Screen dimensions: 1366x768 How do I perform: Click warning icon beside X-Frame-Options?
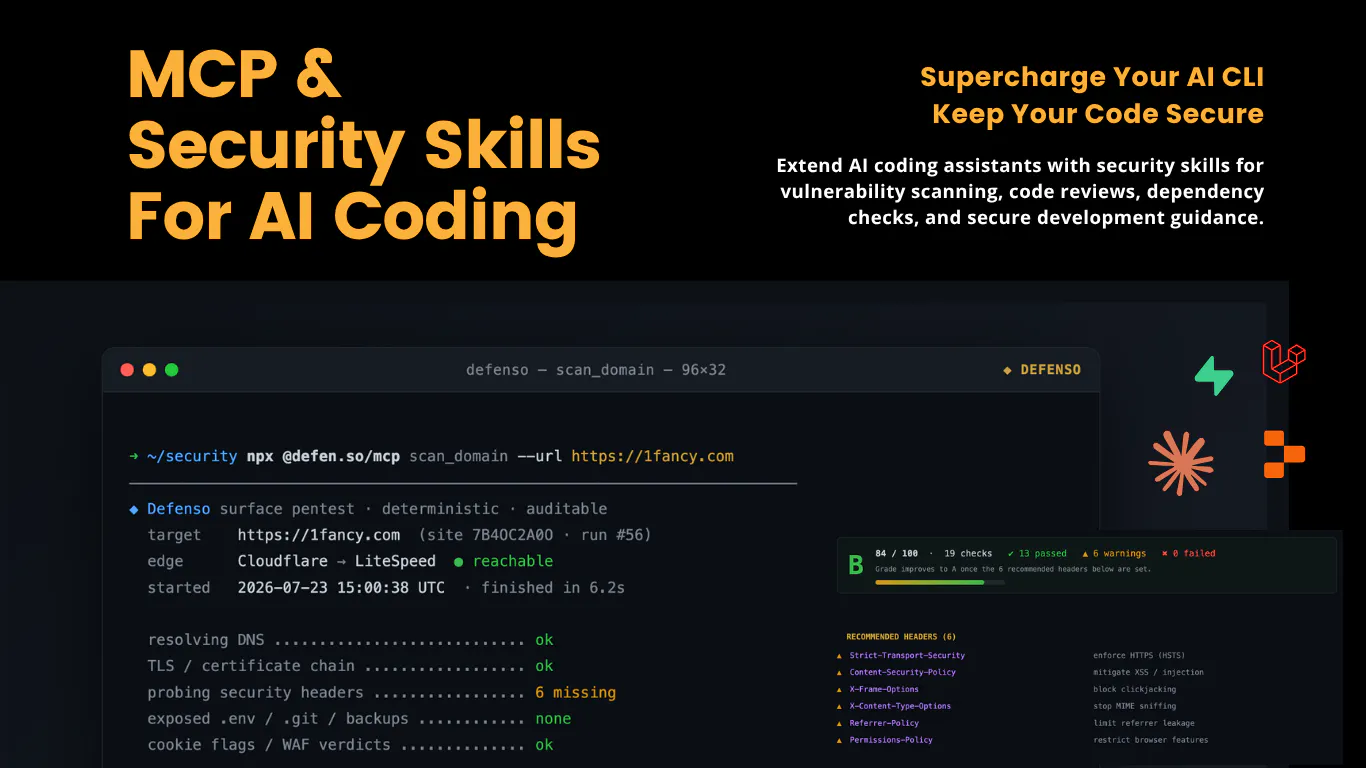point(839,690)
